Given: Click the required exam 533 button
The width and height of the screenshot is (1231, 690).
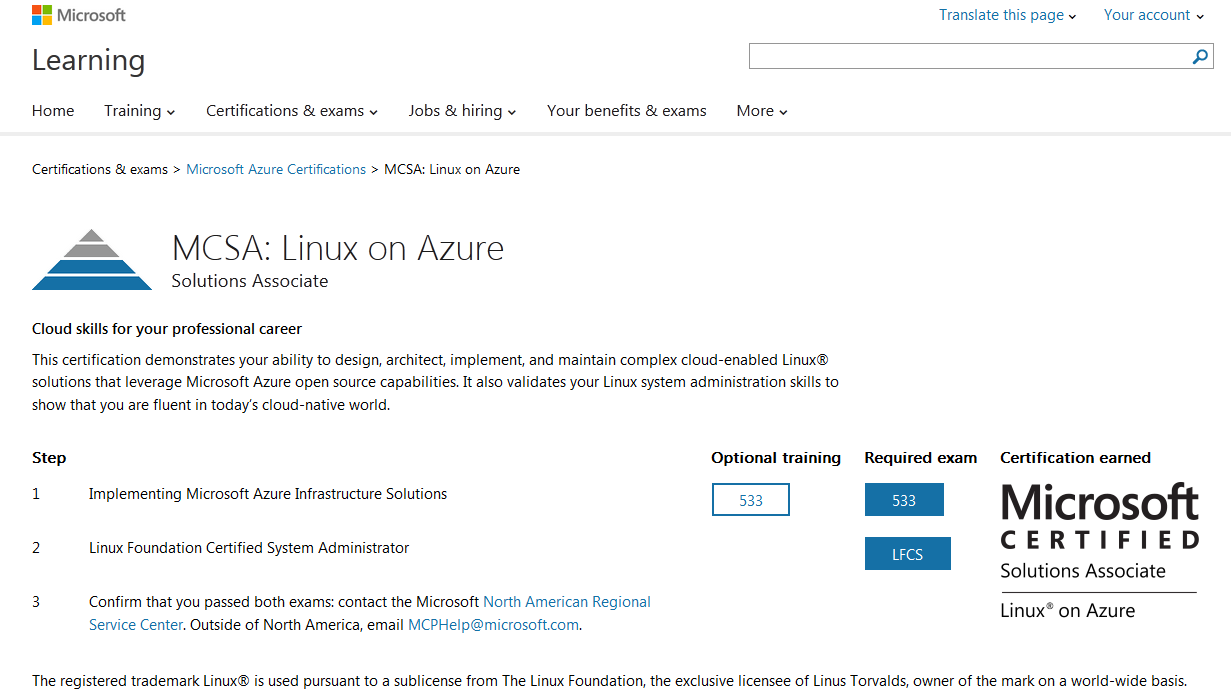Looking at the screenshot, I should (x=904, y=500).
